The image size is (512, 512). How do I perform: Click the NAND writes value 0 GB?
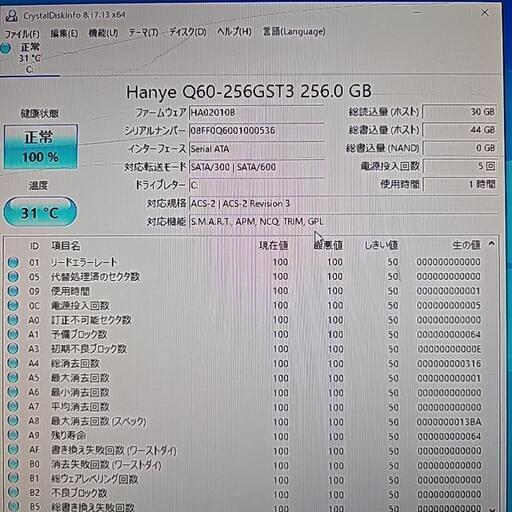460,148
